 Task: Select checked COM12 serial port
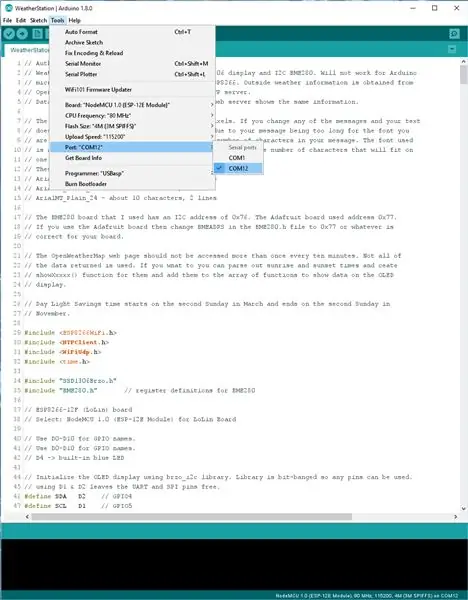click(238, 168)
